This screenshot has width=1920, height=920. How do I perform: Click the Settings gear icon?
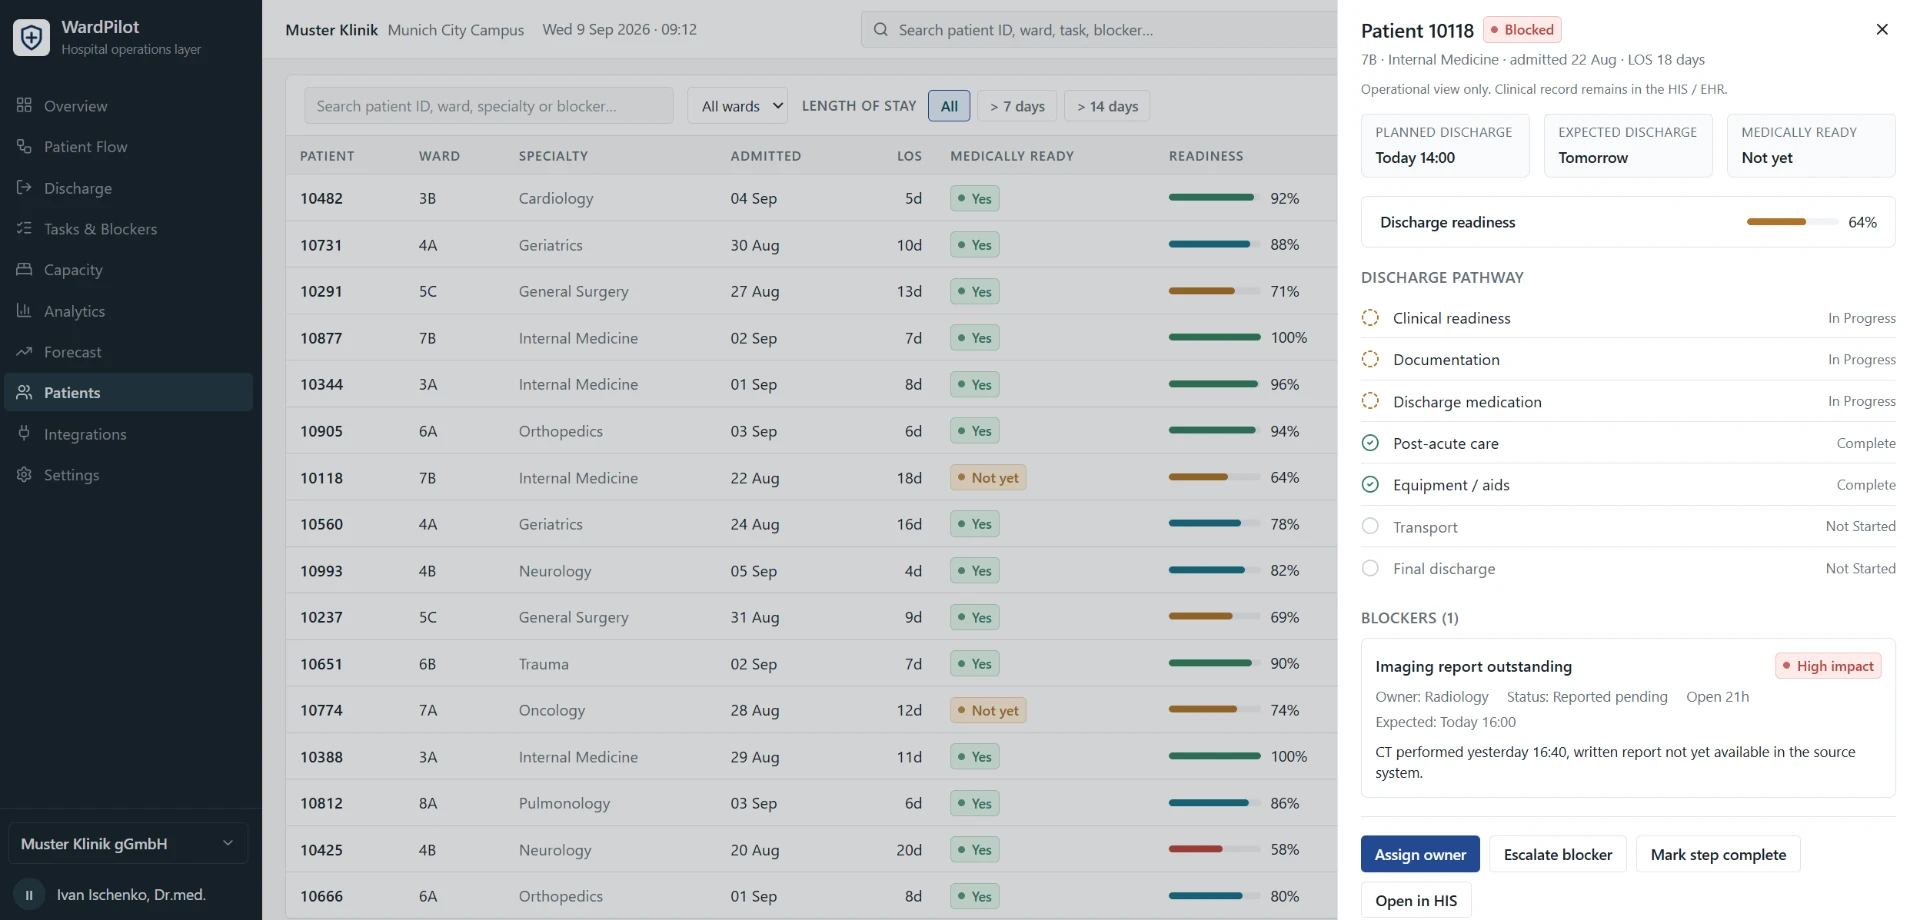24,474
